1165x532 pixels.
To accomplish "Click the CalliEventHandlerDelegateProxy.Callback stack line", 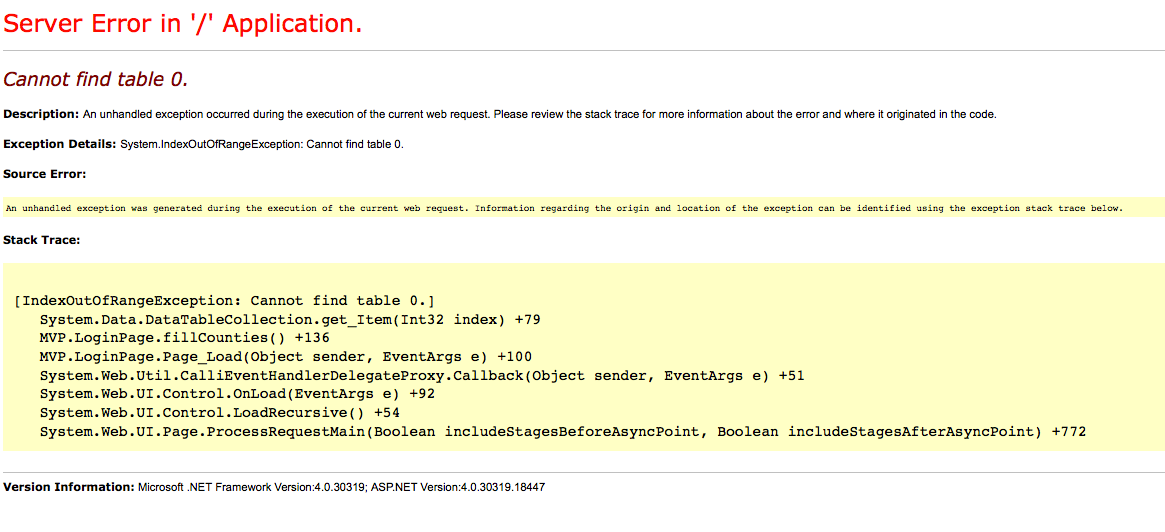I will (422, 376).
